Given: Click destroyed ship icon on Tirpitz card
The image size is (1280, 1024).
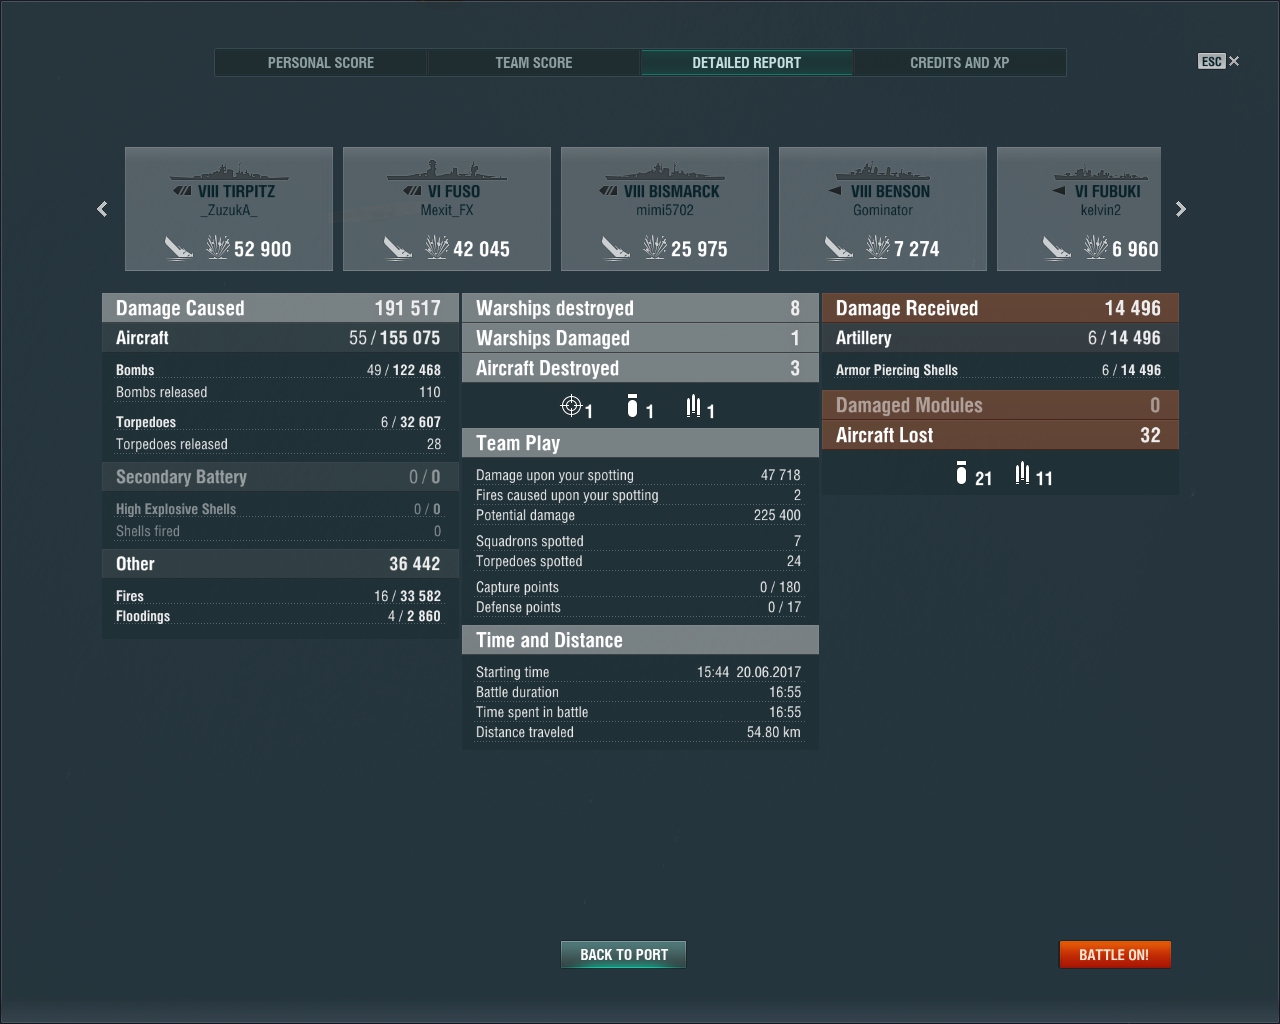Looking at the screenshot, I should (179, 247).
